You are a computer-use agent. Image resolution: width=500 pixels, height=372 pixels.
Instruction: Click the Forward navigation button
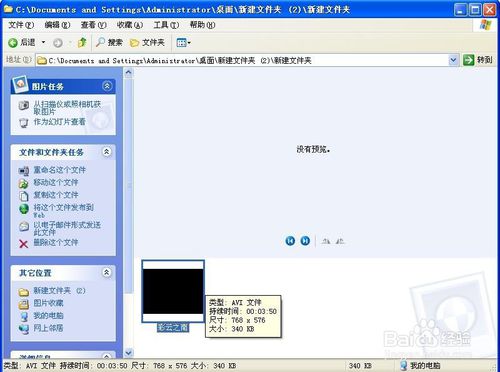[58, 43]
